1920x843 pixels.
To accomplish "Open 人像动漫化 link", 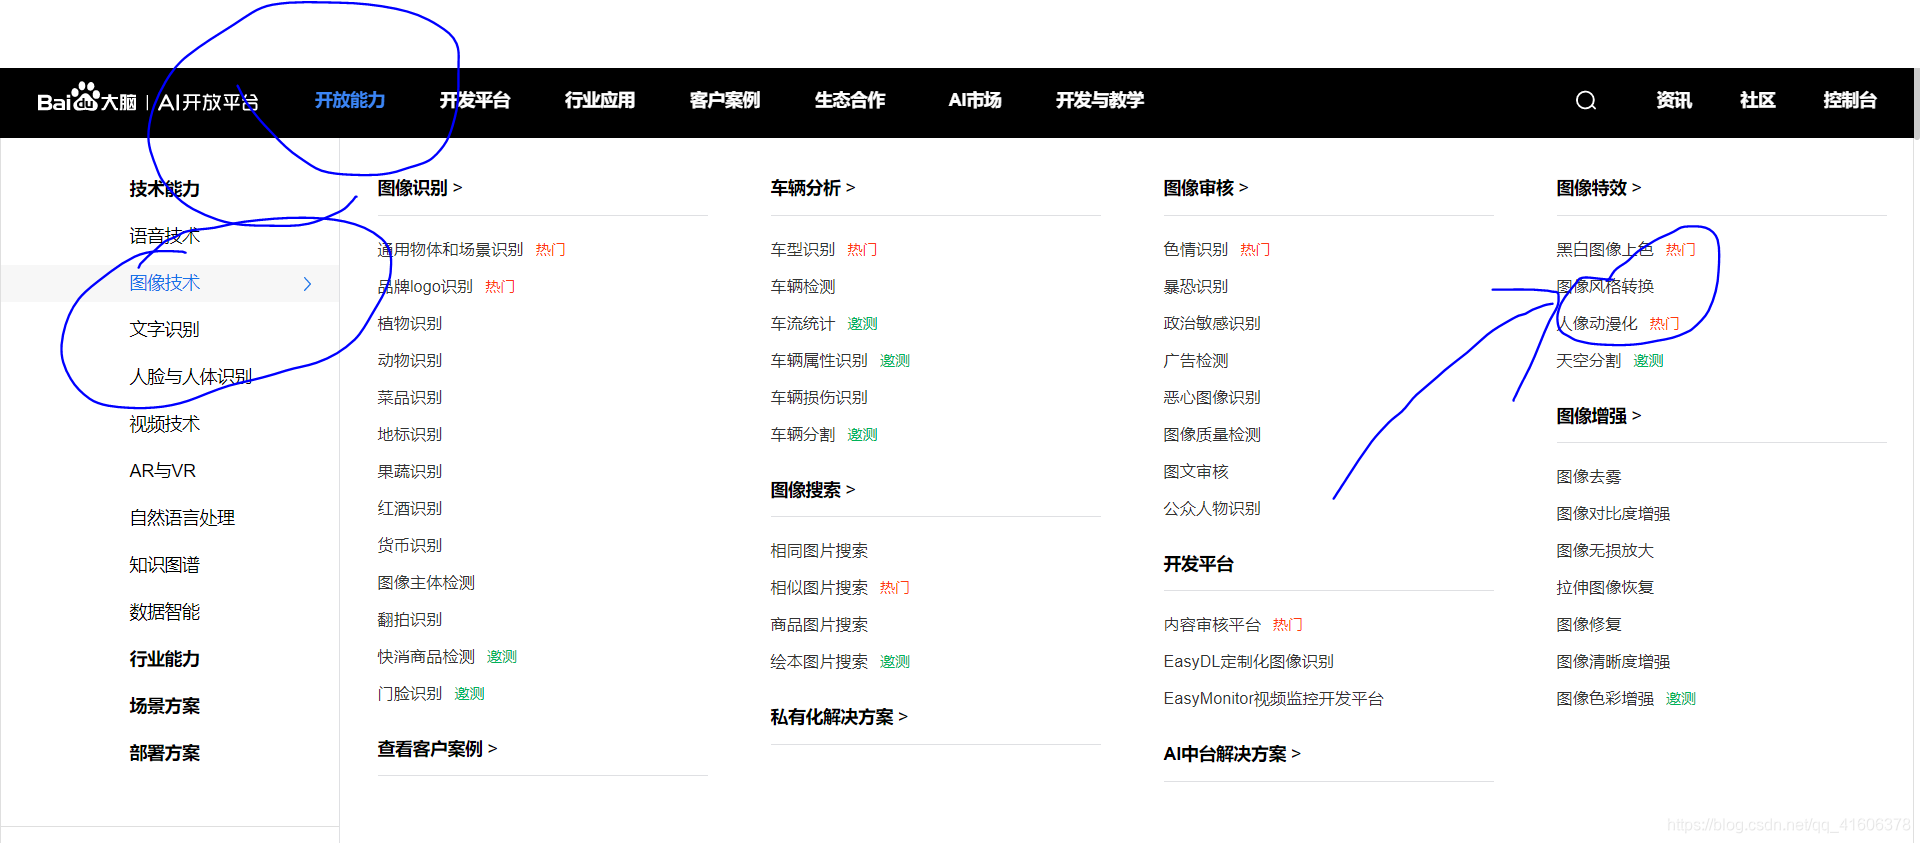I will [x=1597, y=324].
